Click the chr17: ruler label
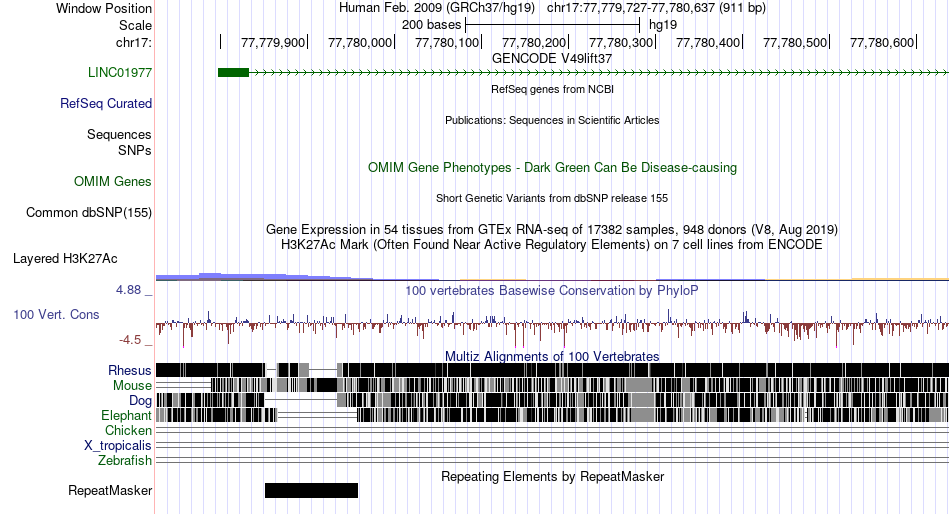Viewport: 950px width, 514px height. (133, 42)
